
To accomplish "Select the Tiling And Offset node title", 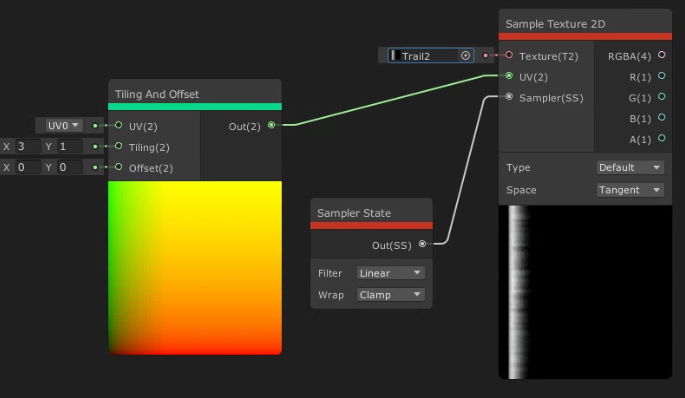I will tap(157, 94).
